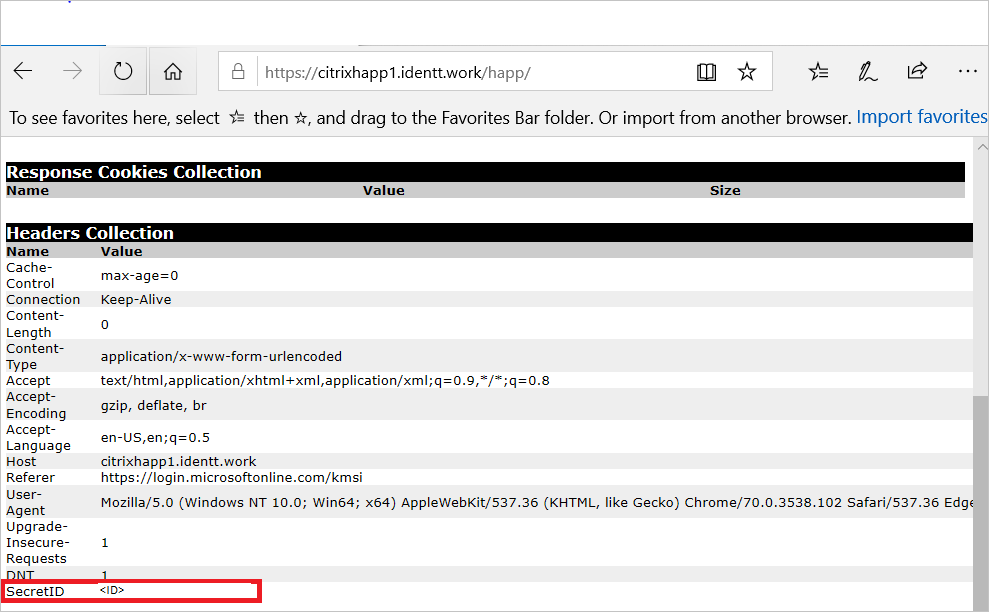Click the highlighted SecretID header row
989x612 pixels.
[130, 591]
